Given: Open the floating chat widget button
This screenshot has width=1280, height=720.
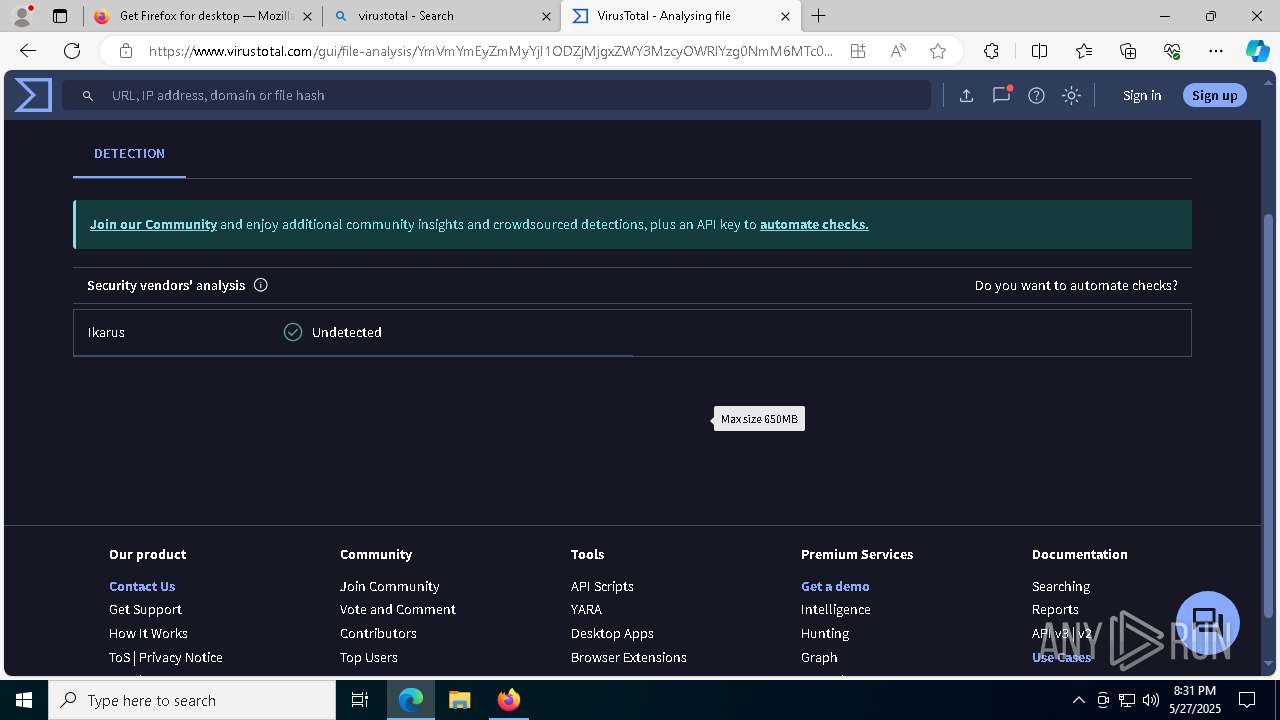Looking at the screenshot, I should pos(1208,622).
